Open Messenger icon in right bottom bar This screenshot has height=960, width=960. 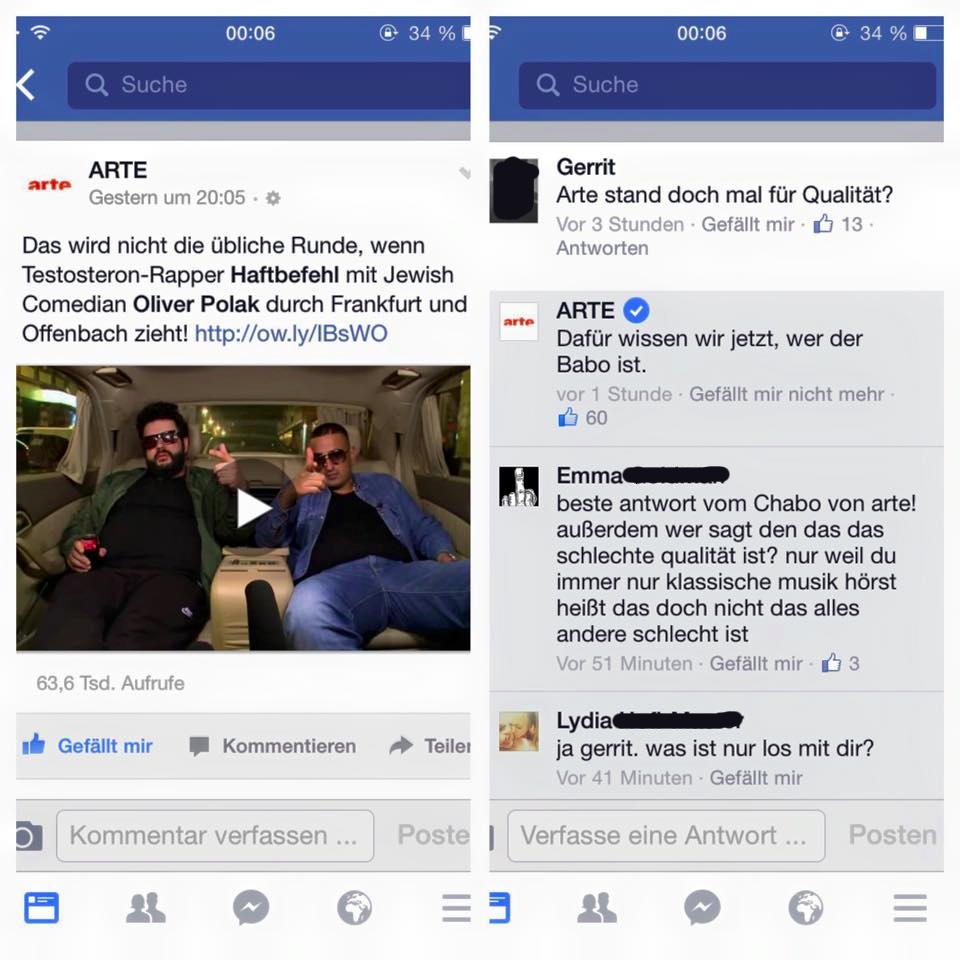tap(702, 907)
